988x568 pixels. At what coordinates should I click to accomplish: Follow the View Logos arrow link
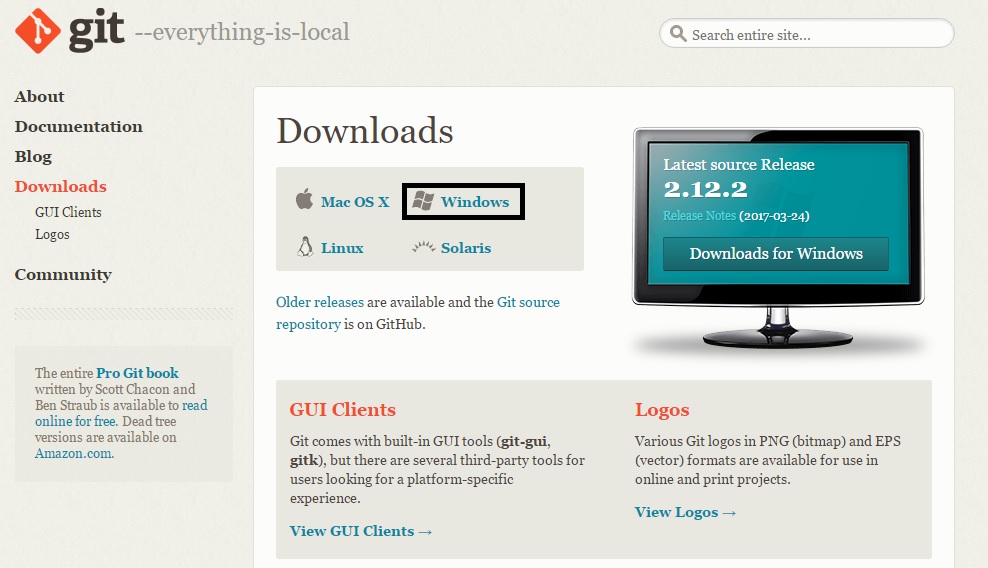click(685, 512)
